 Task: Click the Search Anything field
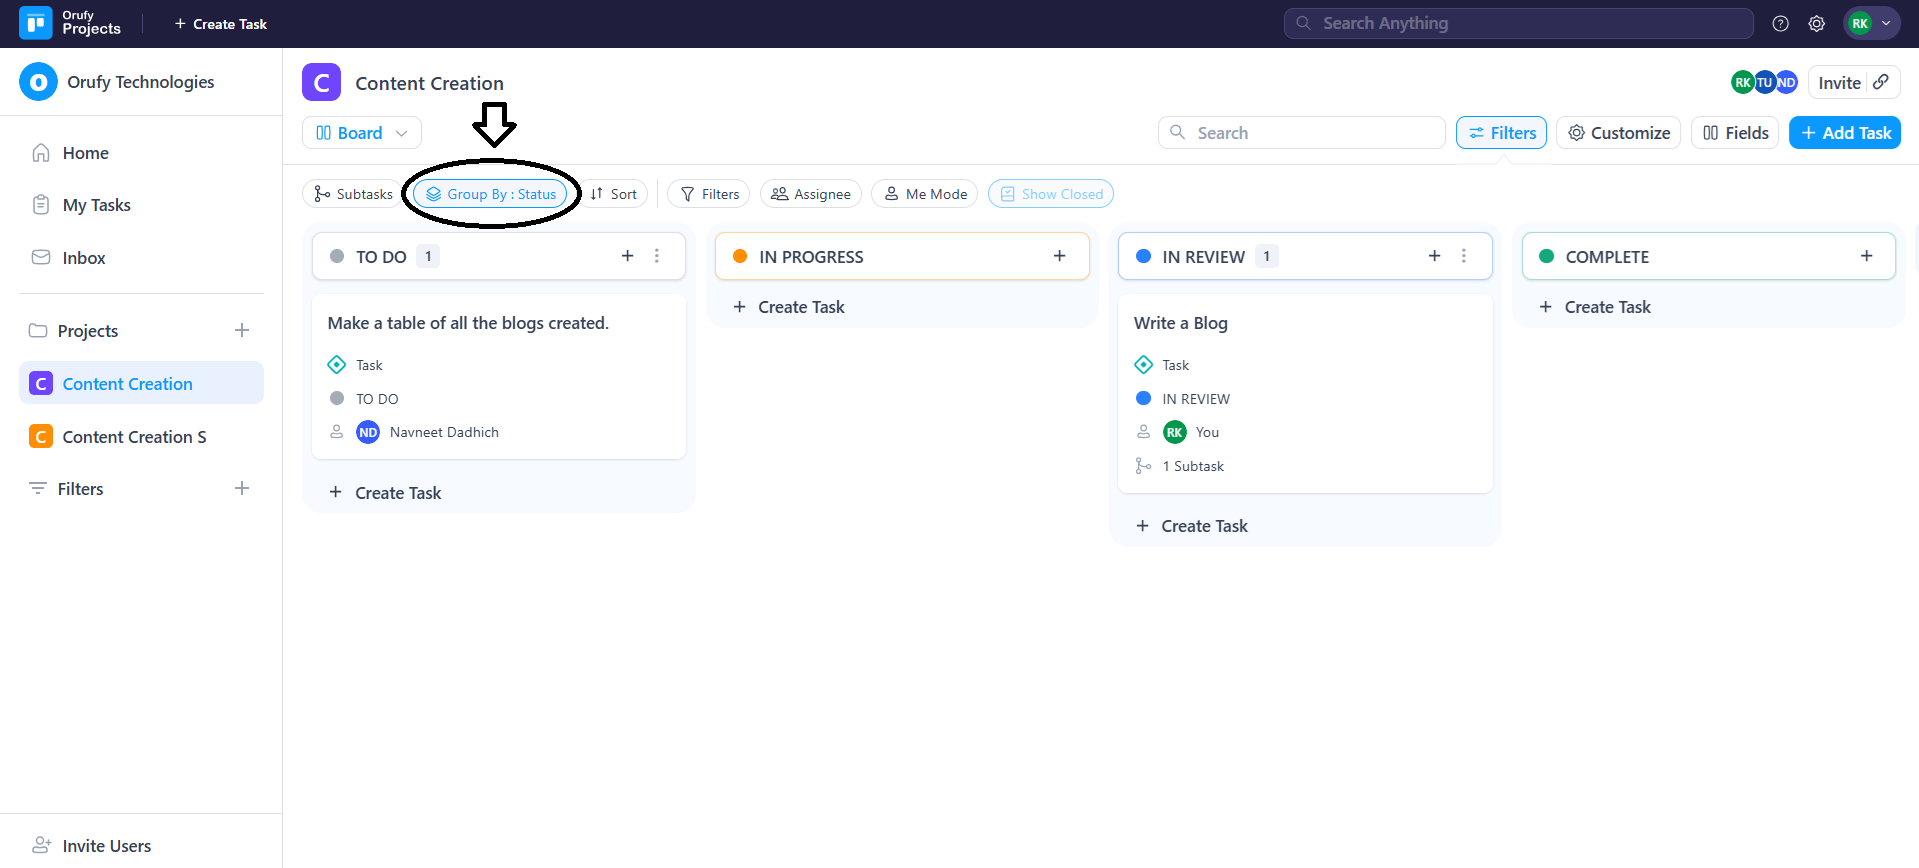[x=1518, y=23]
